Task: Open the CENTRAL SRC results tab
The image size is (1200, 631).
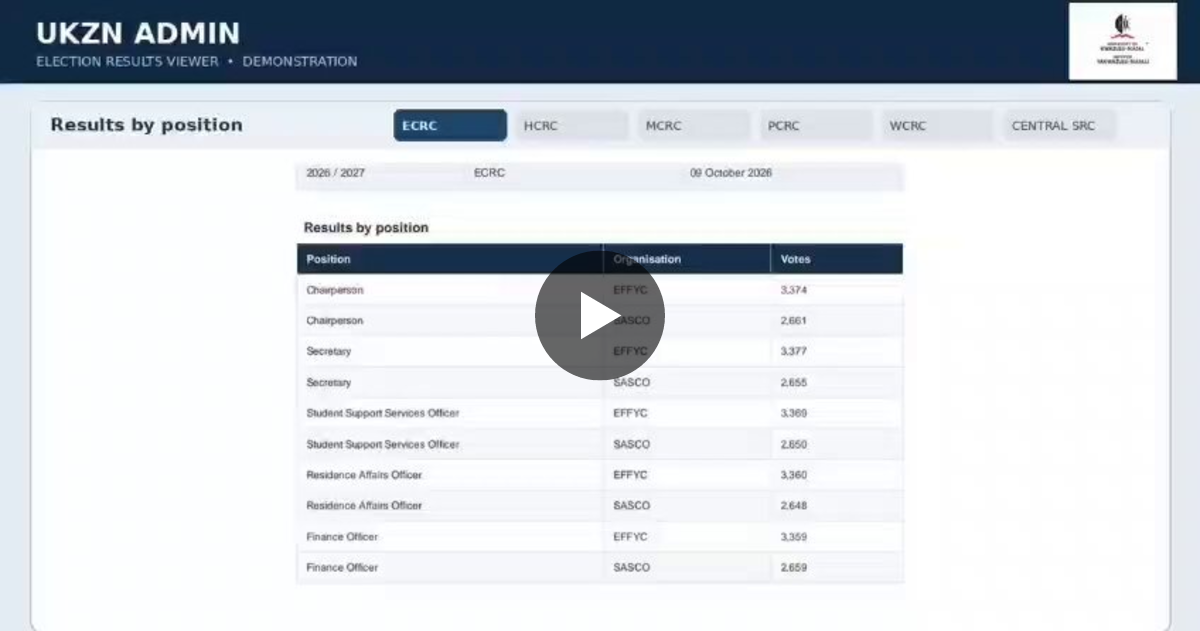Action: [x=1060, y=126]
